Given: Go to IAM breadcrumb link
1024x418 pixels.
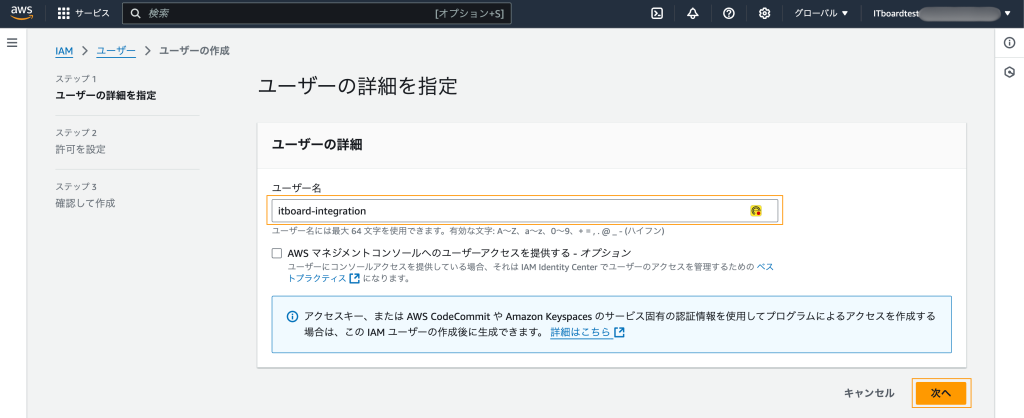Looking at the screenshot, I should [x=64, y=50].
